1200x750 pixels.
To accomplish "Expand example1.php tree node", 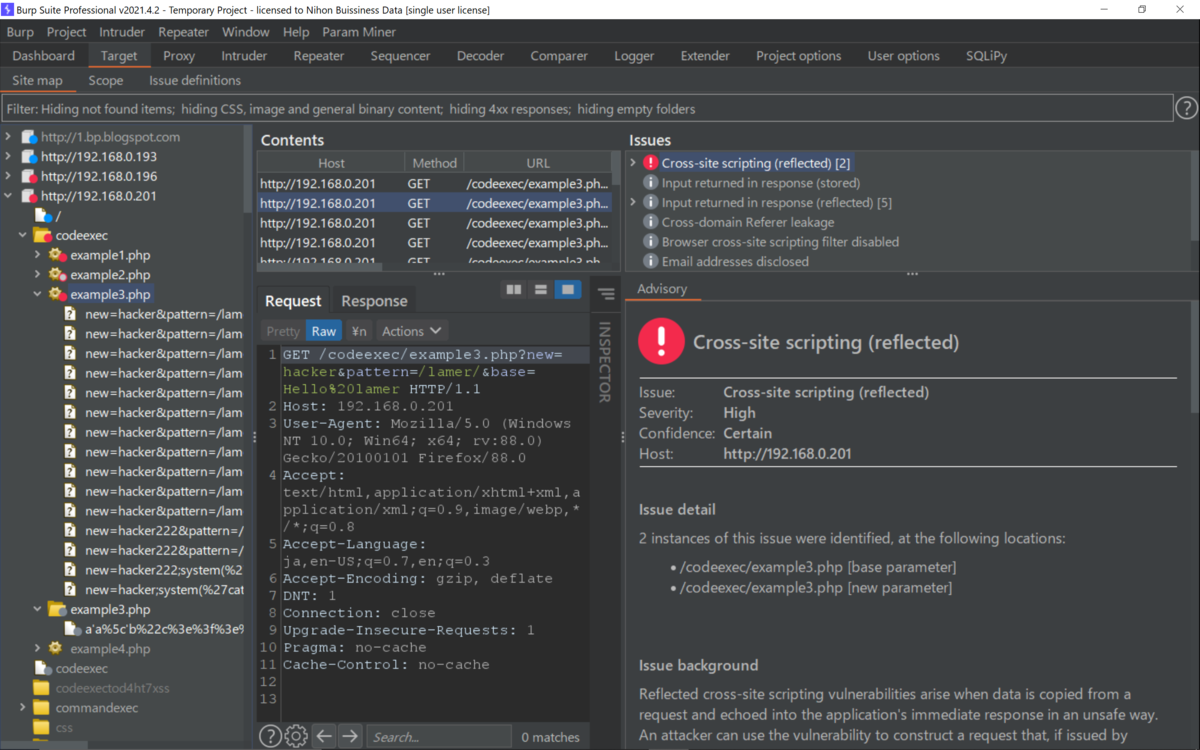I will pyautogui.click(x=38, y=255).
